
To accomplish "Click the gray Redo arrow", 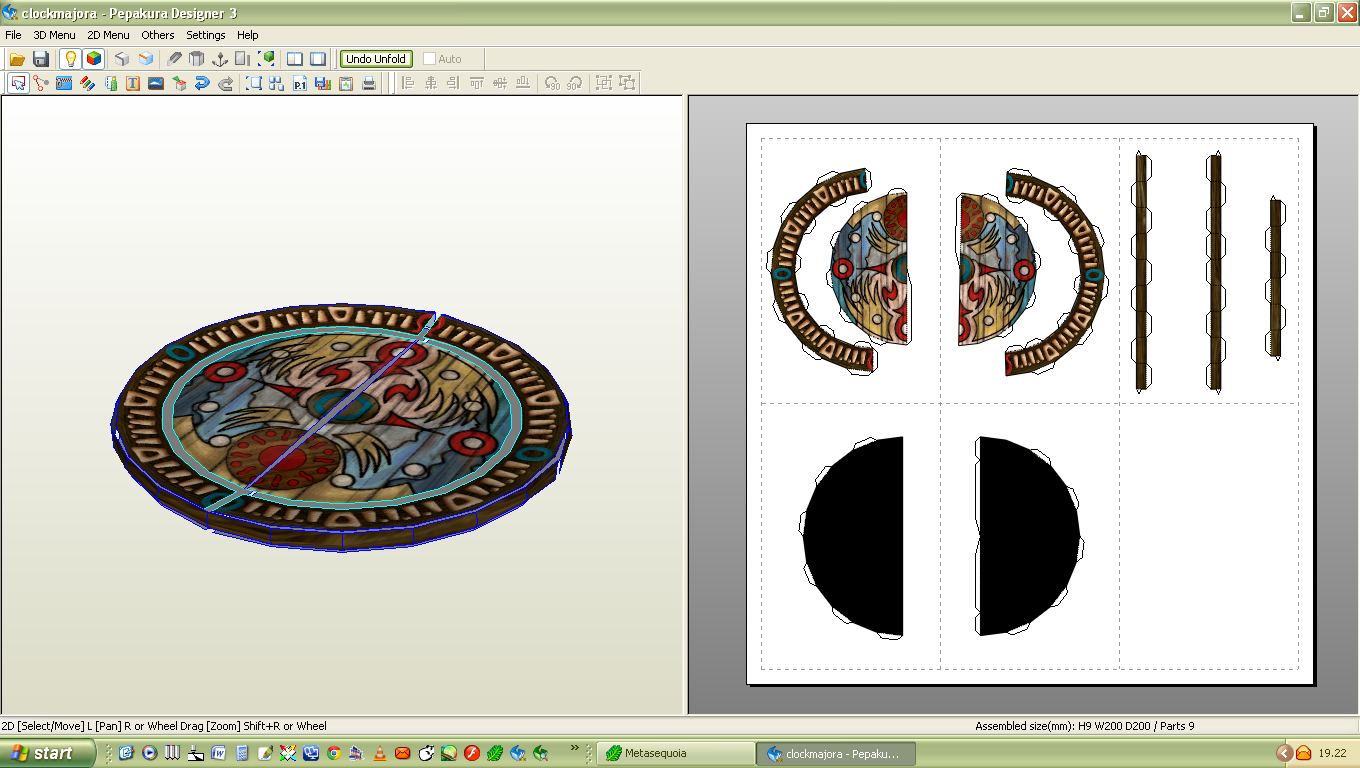I will click(x=225, y=83).
